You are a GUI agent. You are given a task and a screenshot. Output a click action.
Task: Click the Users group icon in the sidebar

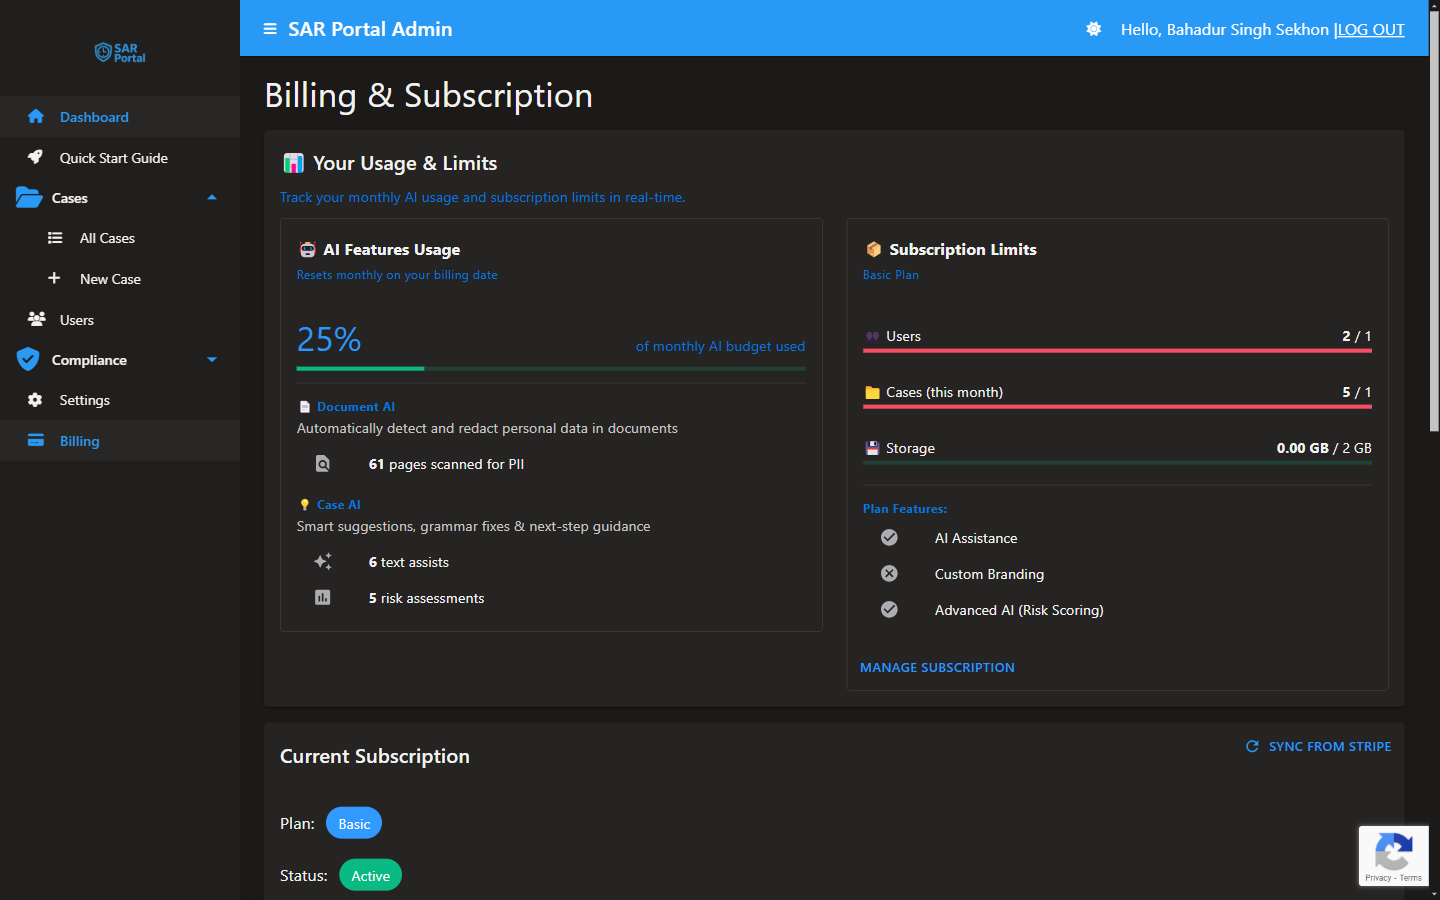coord(35,319)
